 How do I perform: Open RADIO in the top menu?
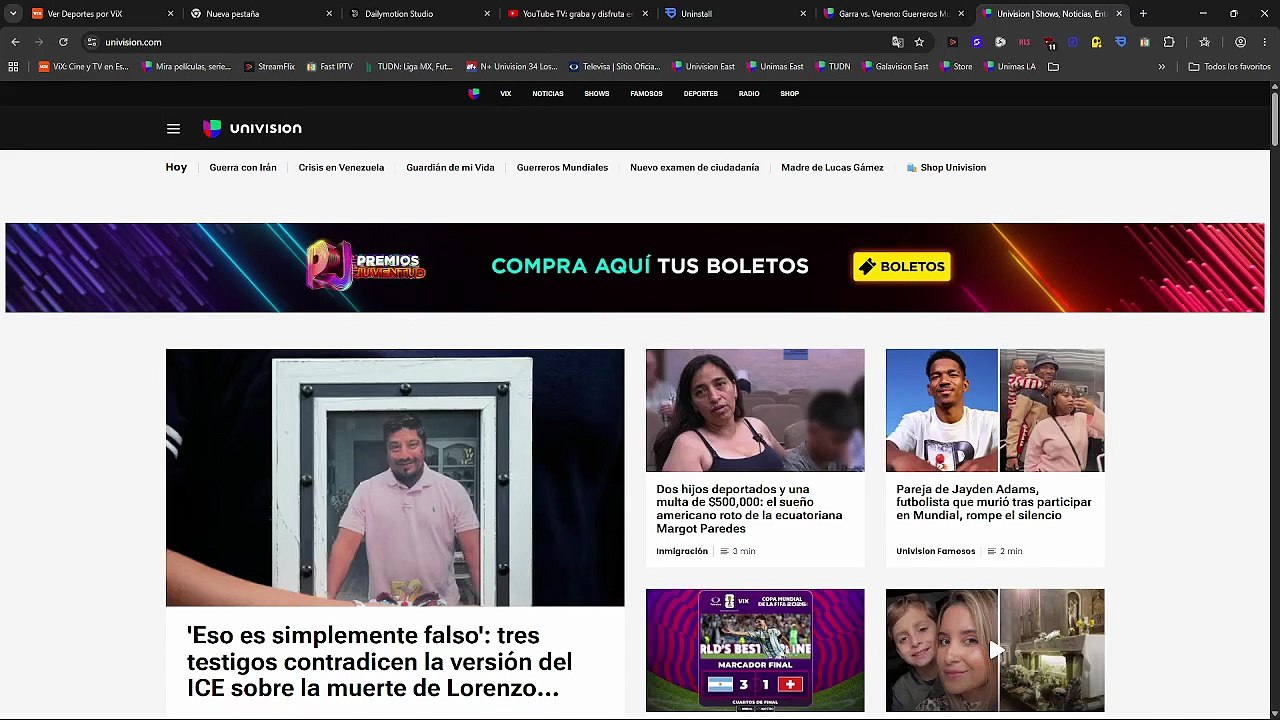749,93
